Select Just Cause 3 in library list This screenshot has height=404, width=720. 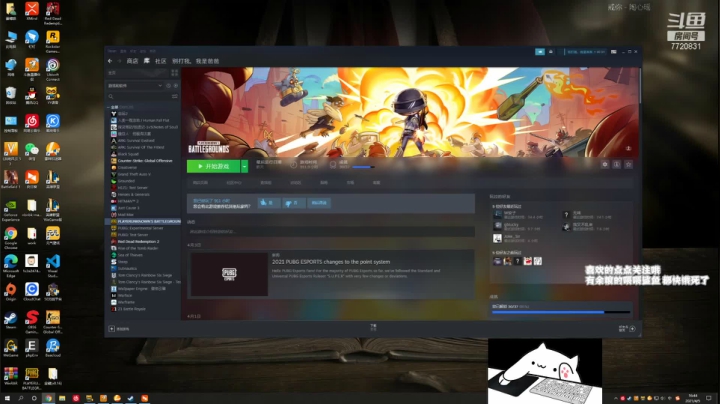pyautogui.click(x=125, y=208)
